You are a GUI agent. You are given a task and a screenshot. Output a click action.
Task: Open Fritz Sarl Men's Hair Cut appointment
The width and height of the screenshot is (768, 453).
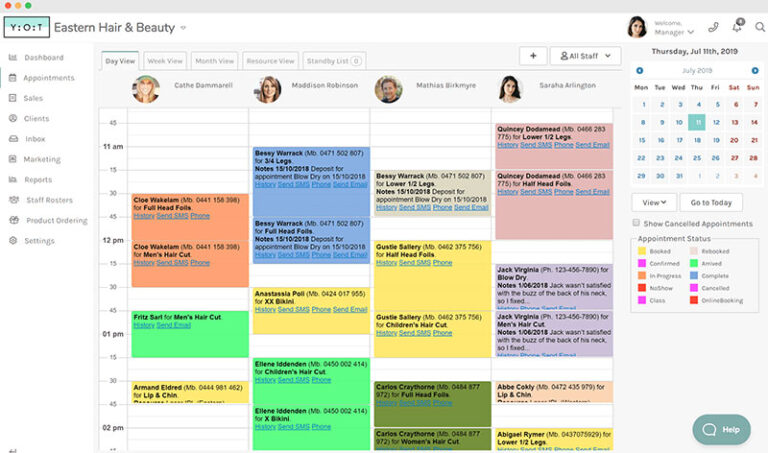coord(190,334)
